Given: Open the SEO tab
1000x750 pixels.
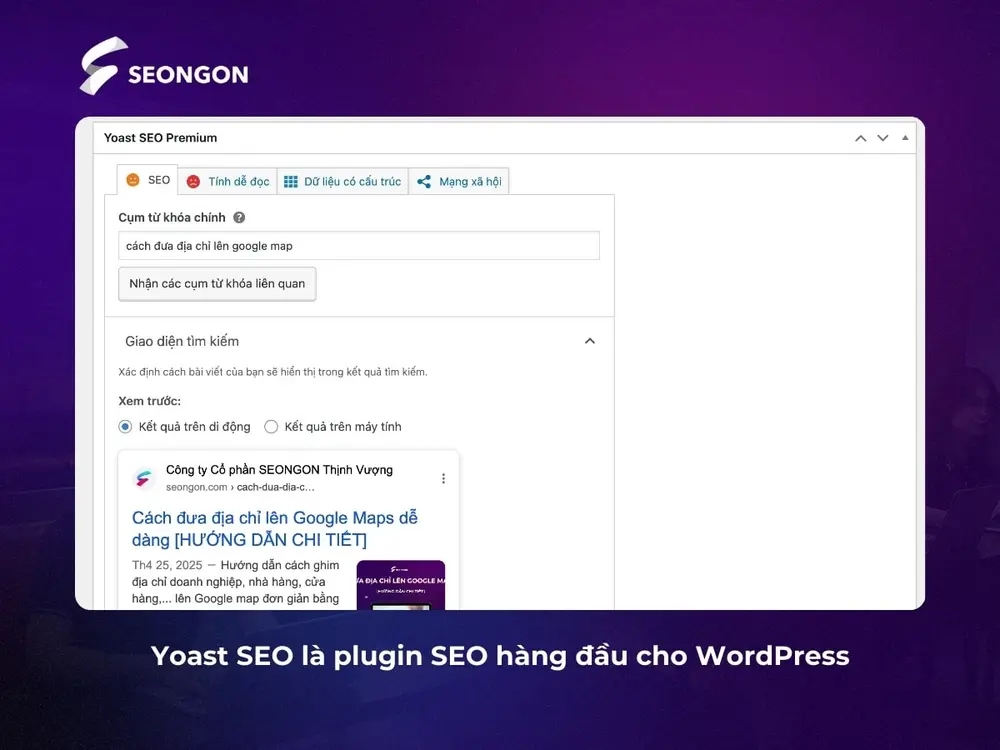Looking at the screenshot, I should tap(147, 180).
